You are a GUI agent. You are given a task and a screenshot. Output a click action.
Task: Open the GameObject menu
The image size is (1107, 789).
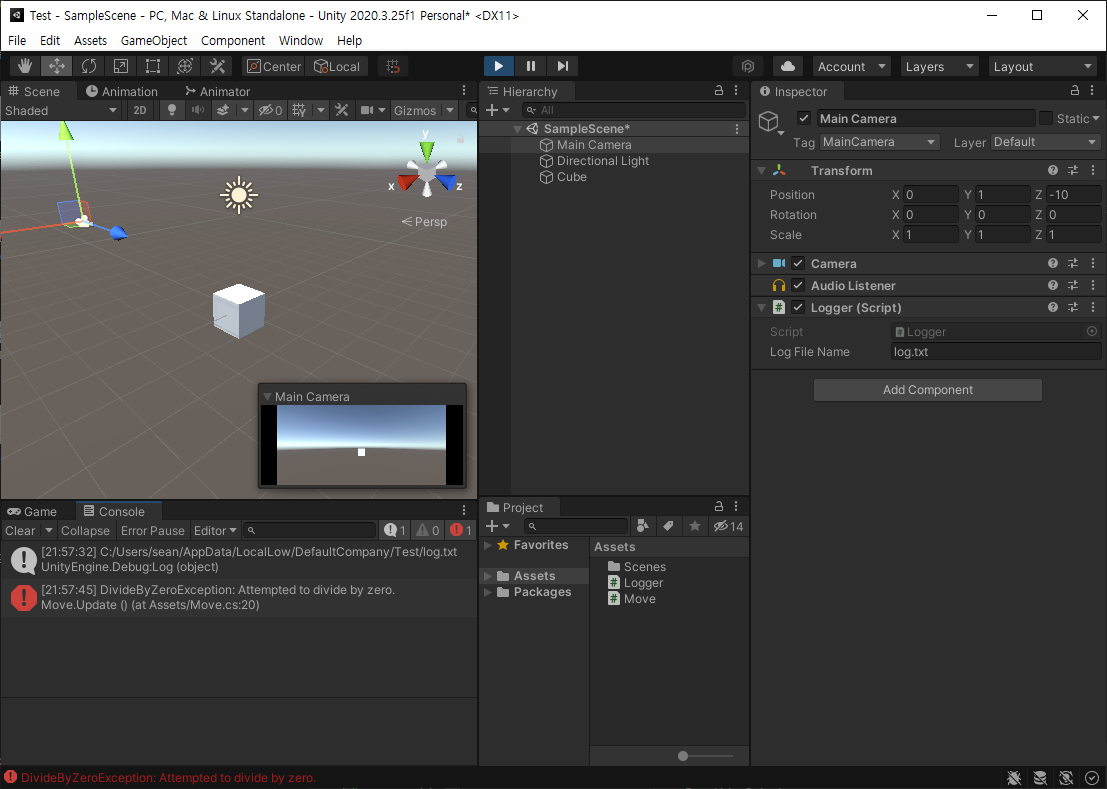coord(154,40)
